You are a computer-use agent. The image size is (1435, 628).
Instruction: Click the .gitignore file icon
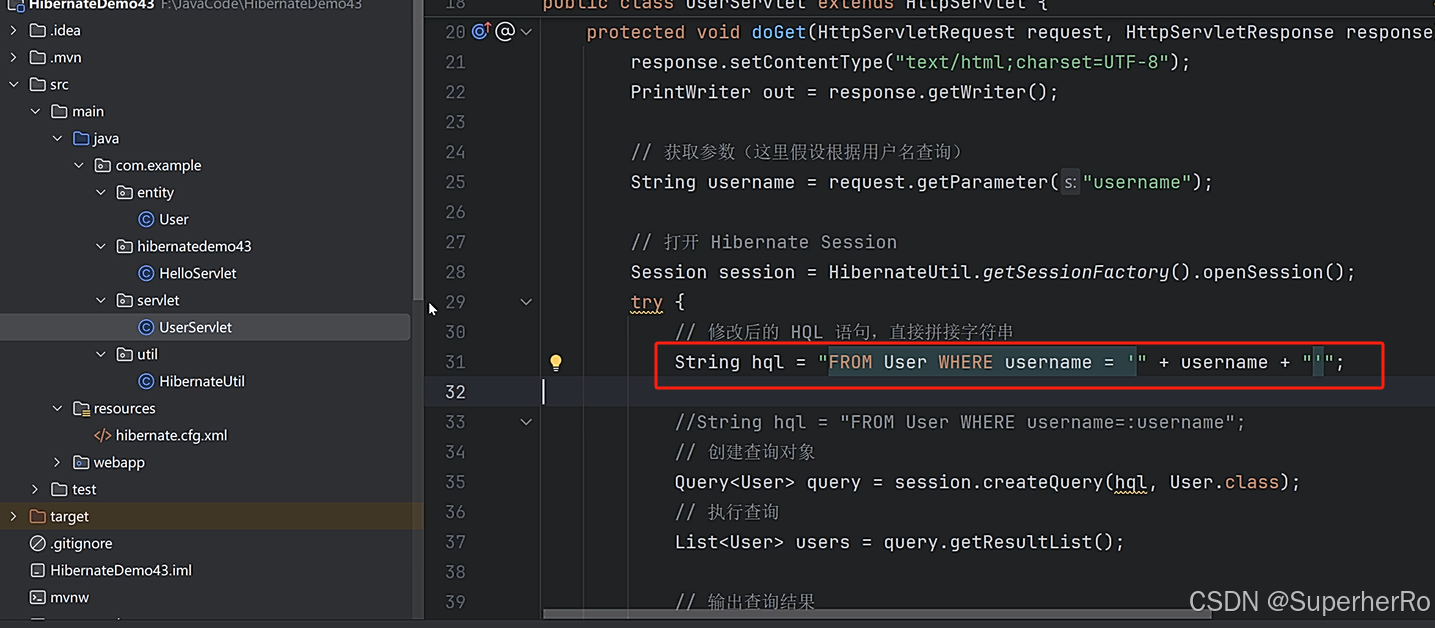click(x=38, y=543)
